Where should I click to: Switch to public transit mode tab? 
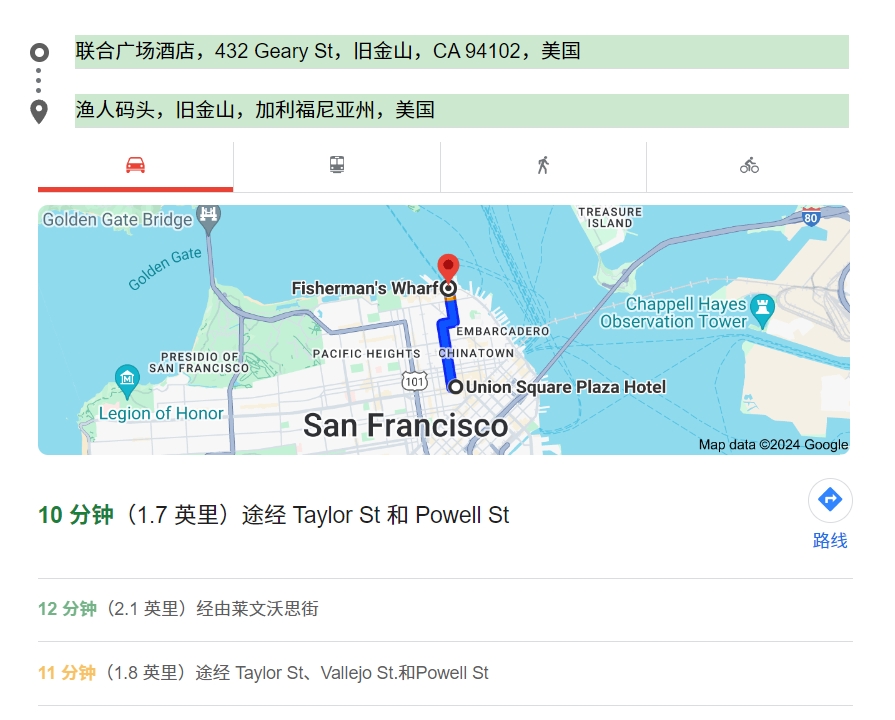tap(337, 166)
